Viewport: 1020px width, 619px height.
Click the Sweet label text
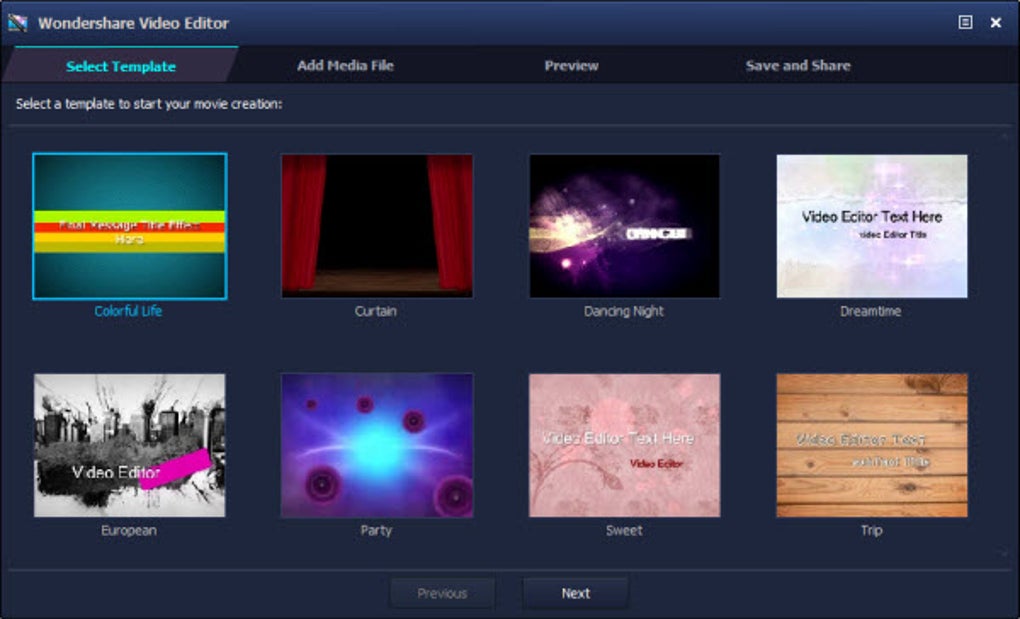pyautogui.click(x=624, y=530)
